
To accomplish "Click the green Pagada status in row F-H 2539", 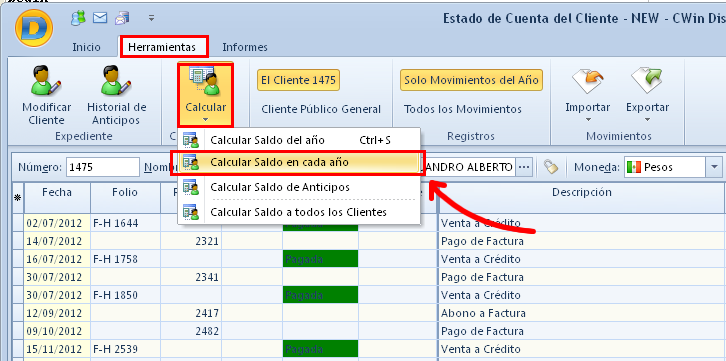I will 320,349.
